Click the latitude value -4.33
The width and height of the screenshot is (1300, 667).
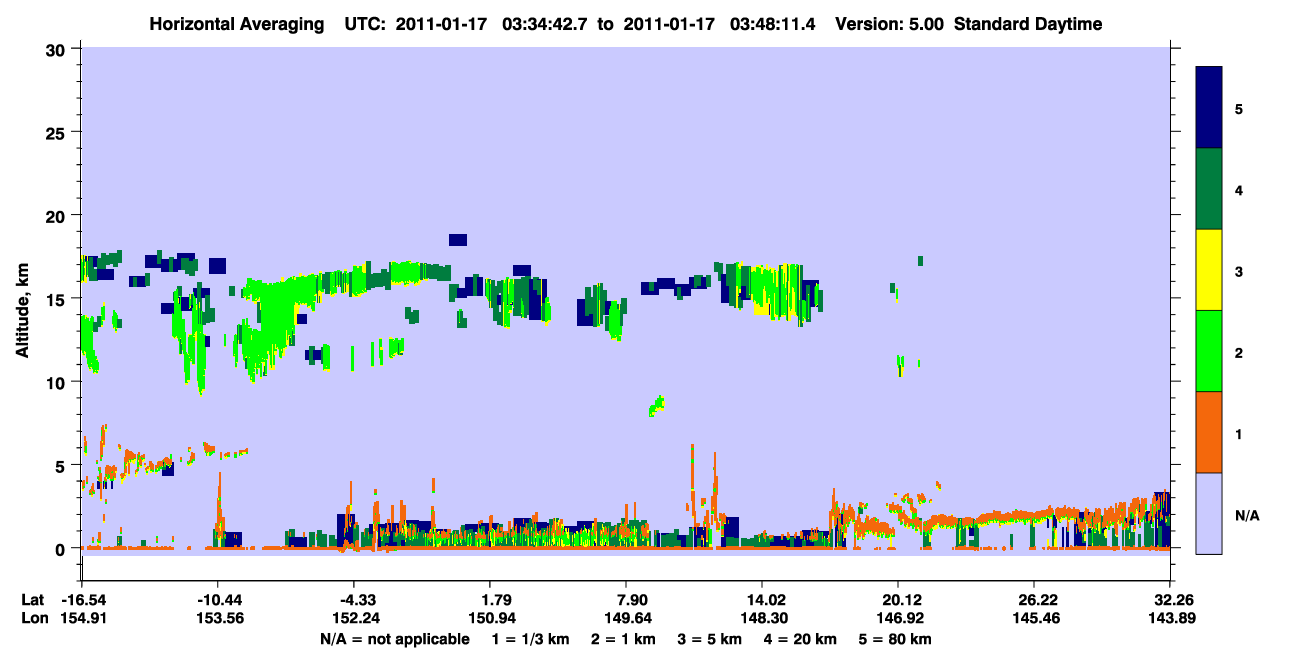tap(353, 600)
